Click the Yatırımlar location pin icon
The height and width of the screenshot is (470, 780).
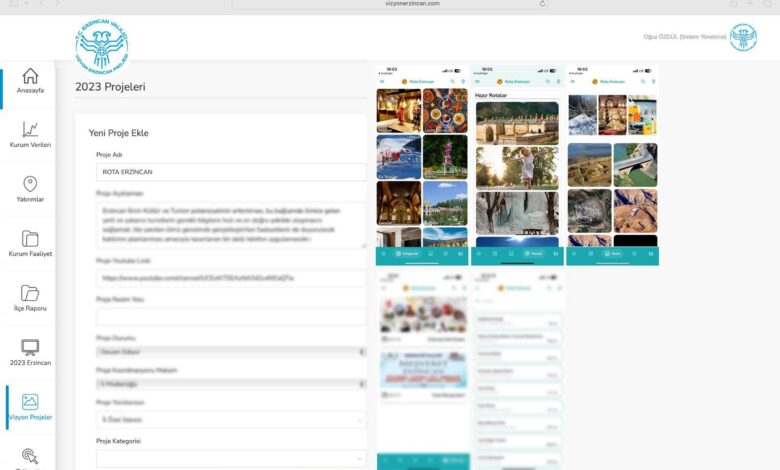(x=30, y=184)
